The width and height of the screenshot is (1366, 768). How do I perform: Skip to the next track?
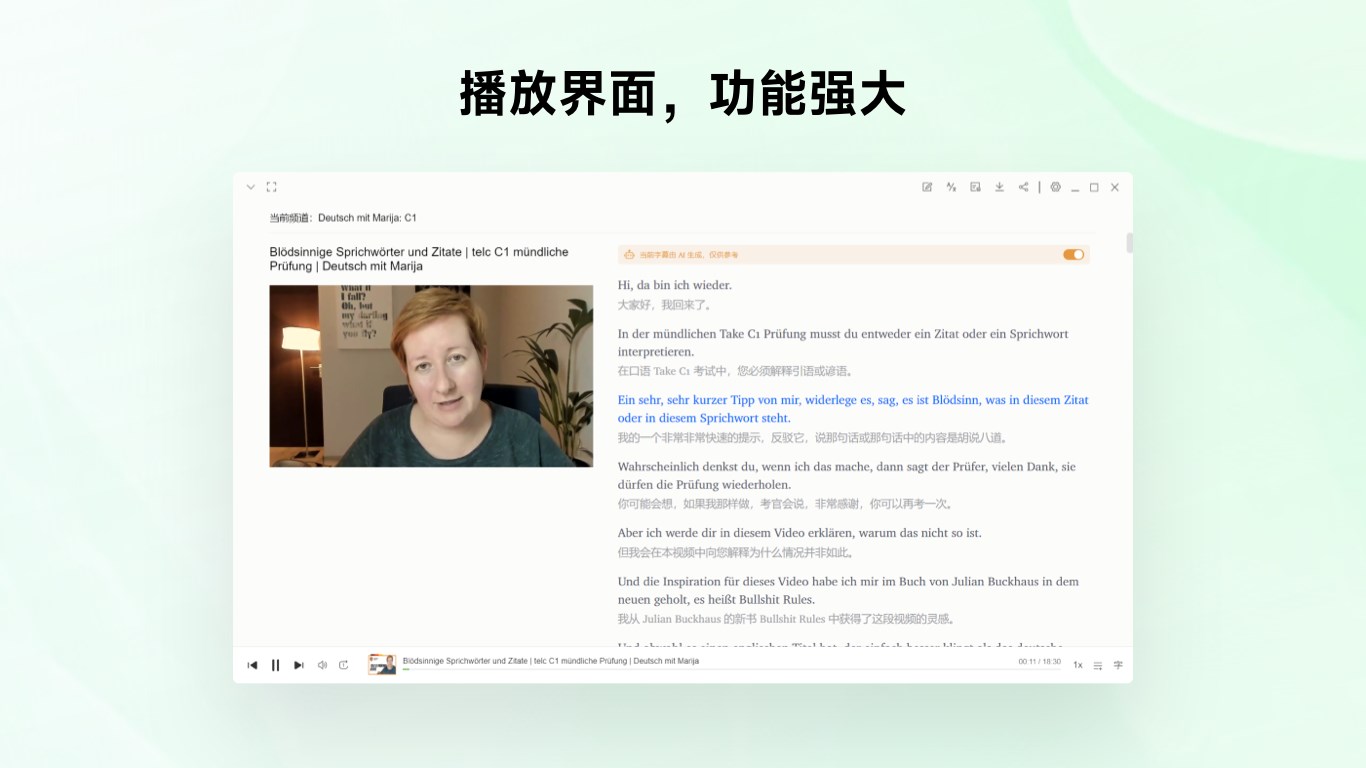[x=298, y=665]
